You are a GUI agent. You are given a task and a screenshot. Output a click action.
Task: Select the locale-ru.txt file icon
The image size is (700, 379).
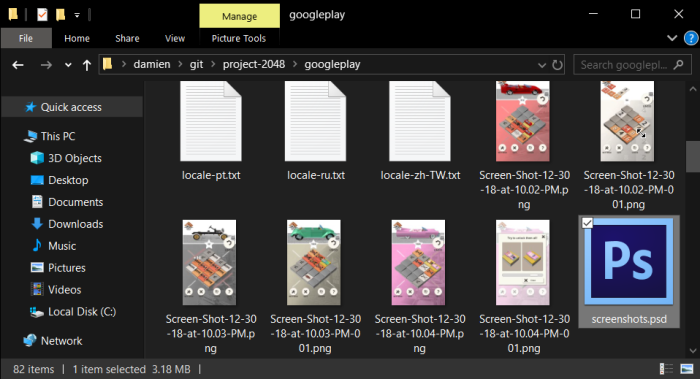tap(315, 121)
